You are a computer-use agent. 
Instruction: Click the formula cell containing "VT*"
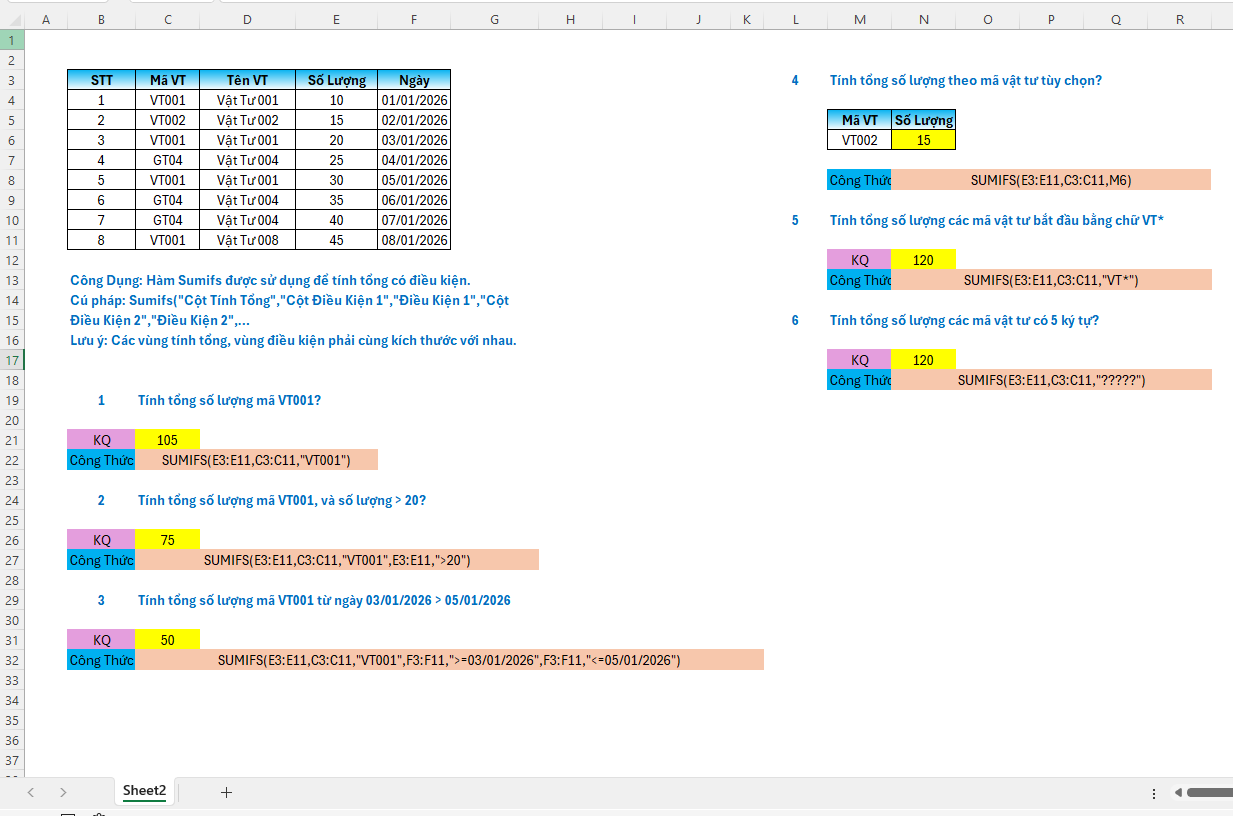coord(1050,280)
